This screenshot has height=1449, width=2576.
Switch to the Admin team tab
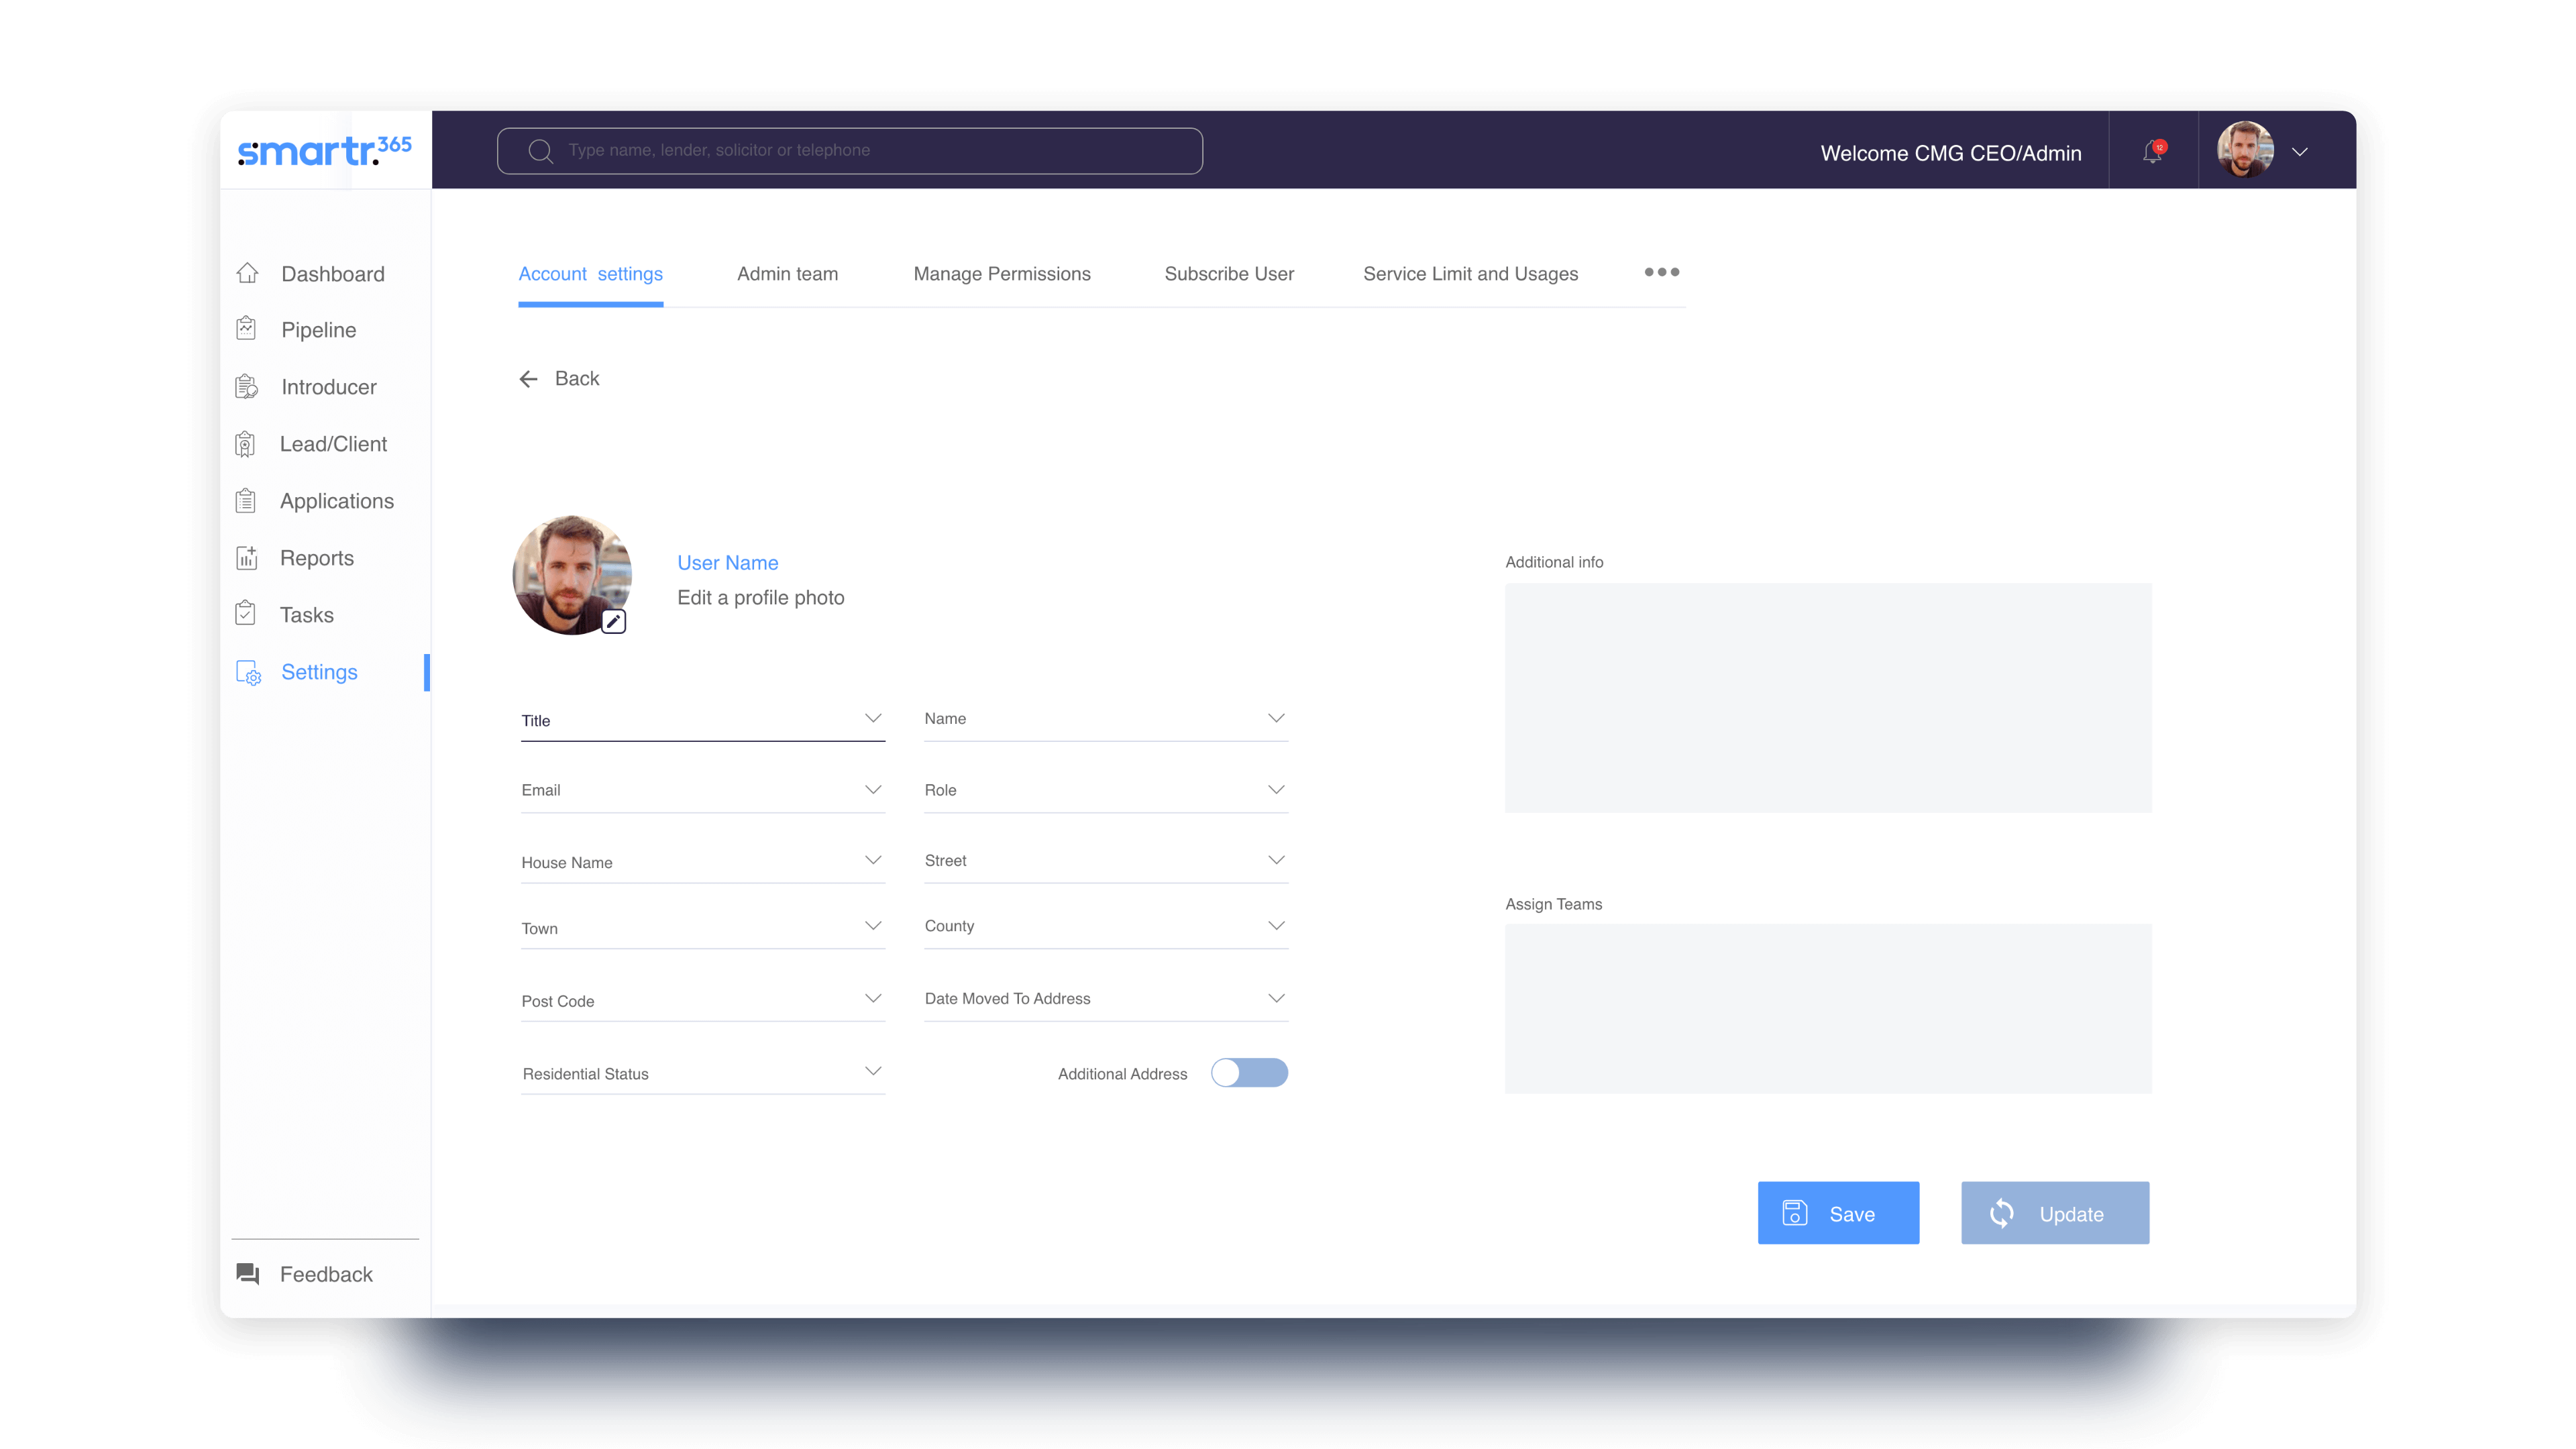coord(787,274)
